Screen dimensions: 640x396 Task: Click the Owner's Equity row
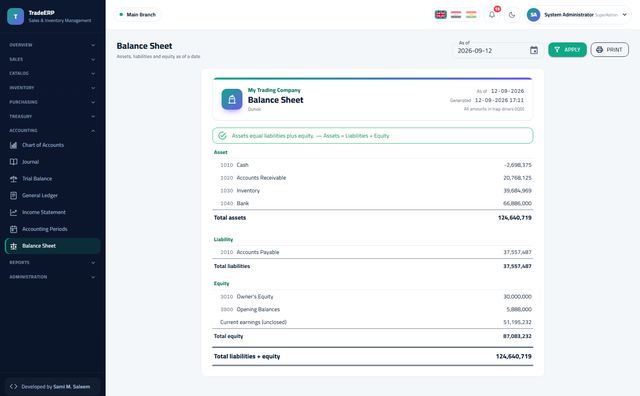373,297
